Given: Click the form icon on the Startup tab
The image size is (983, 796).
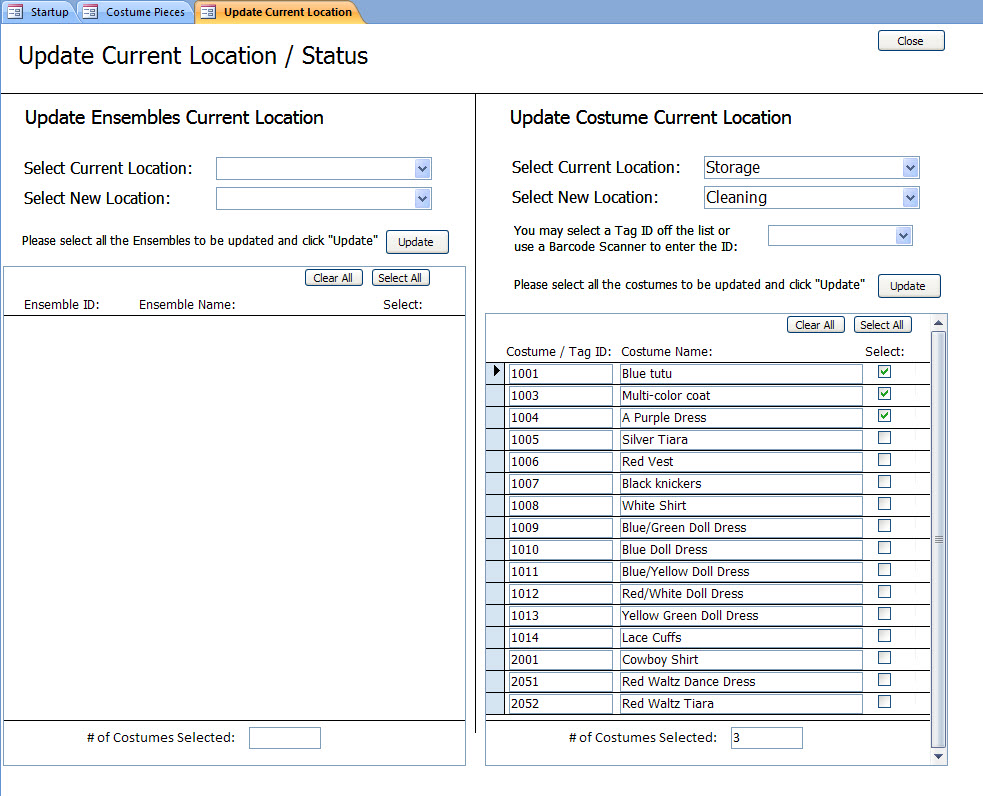Looking at the screenshot, I should [15, 12].
